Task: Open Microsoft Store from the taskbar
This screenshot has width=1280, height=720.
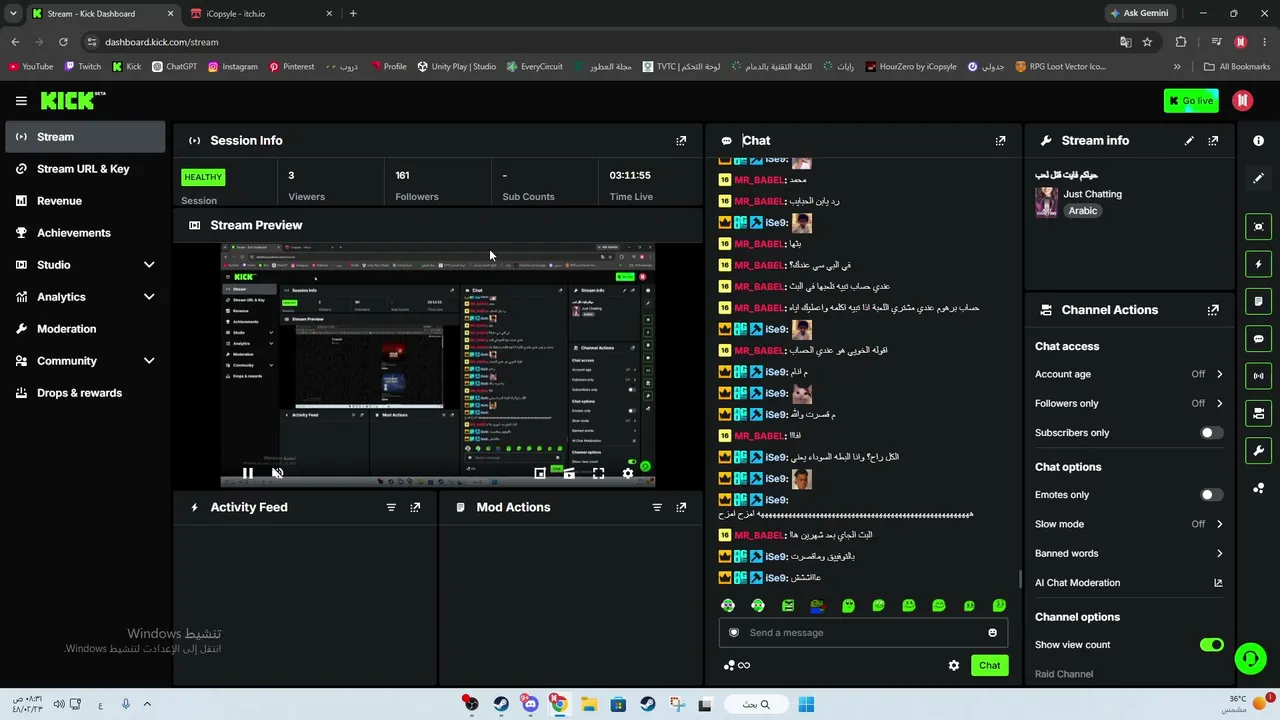Action: (x=618, y=704)
